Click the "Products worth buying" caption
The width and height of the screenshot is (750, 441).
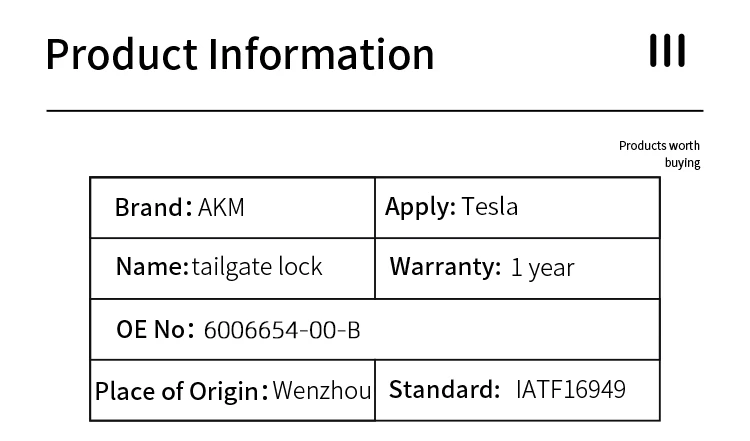point(660,154)
